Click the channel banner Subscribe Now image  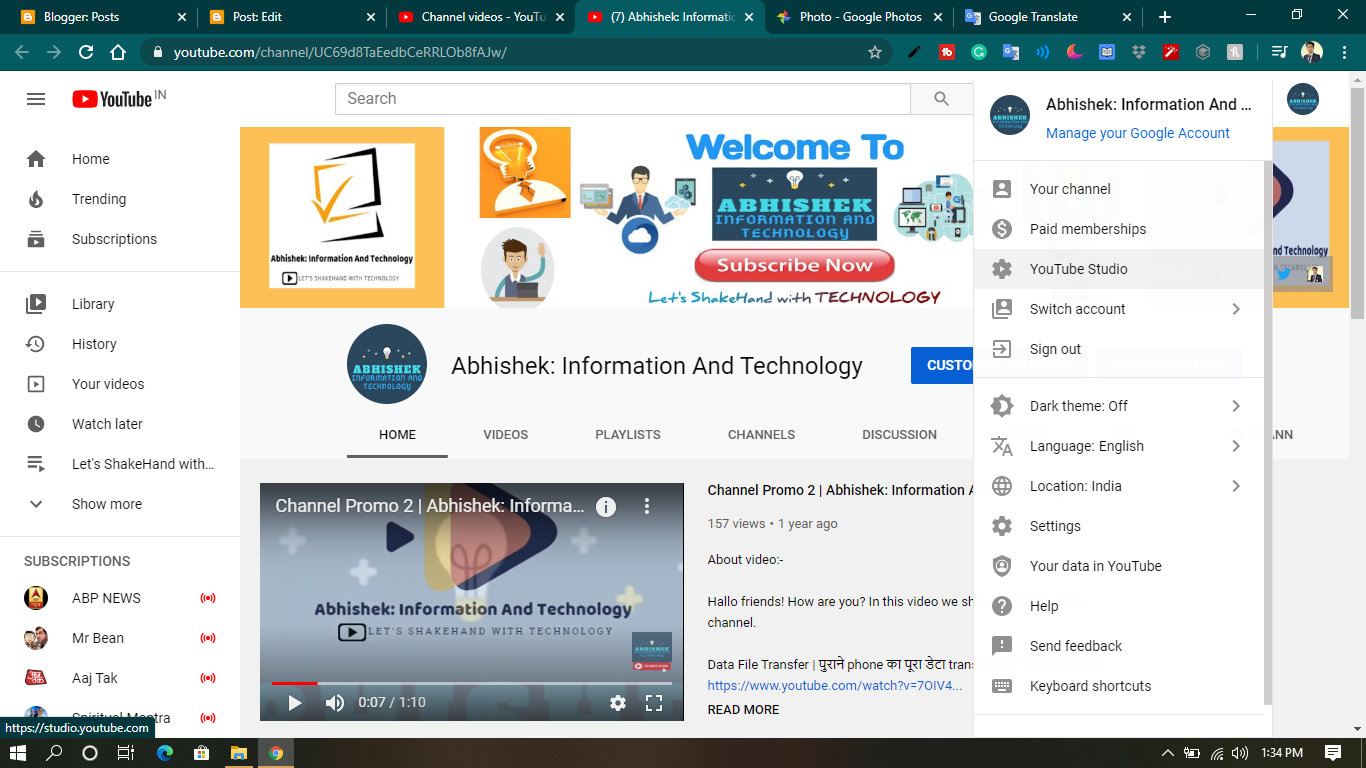(x=794, y=265)
